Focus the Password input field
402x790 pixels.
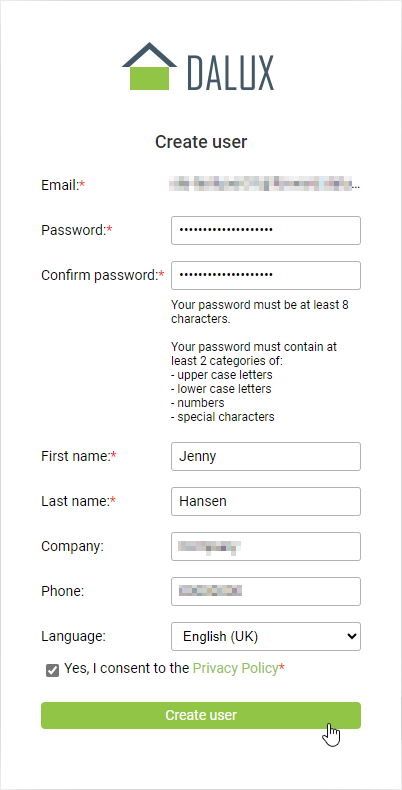coord(266,230)
